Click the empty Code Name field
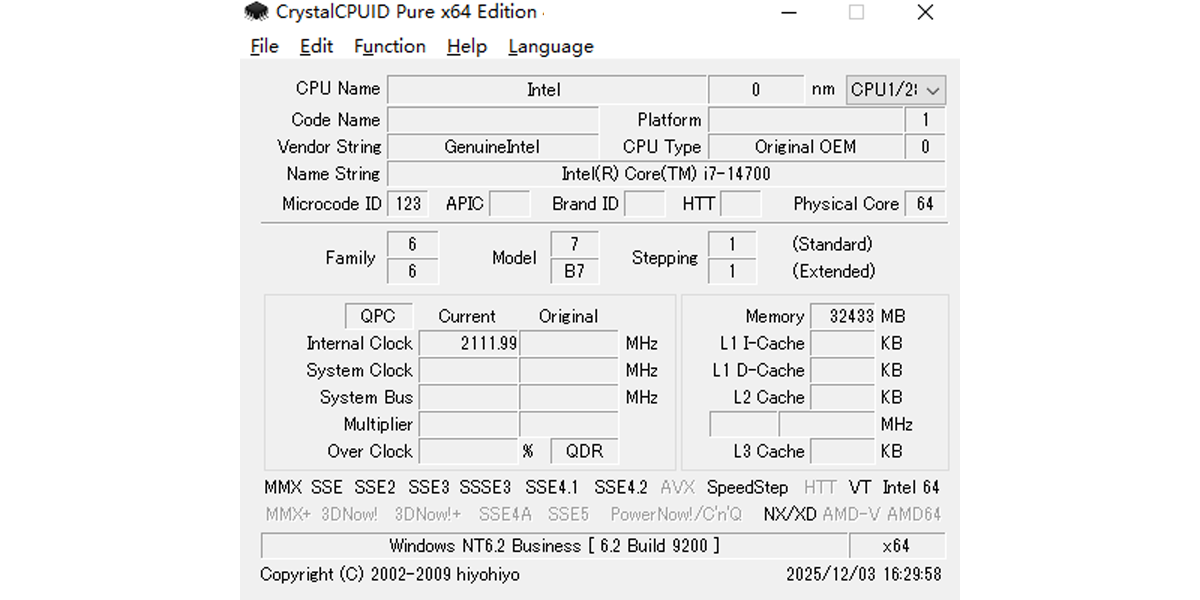The width and height of the screenshot is (1200, 600). 492,120
